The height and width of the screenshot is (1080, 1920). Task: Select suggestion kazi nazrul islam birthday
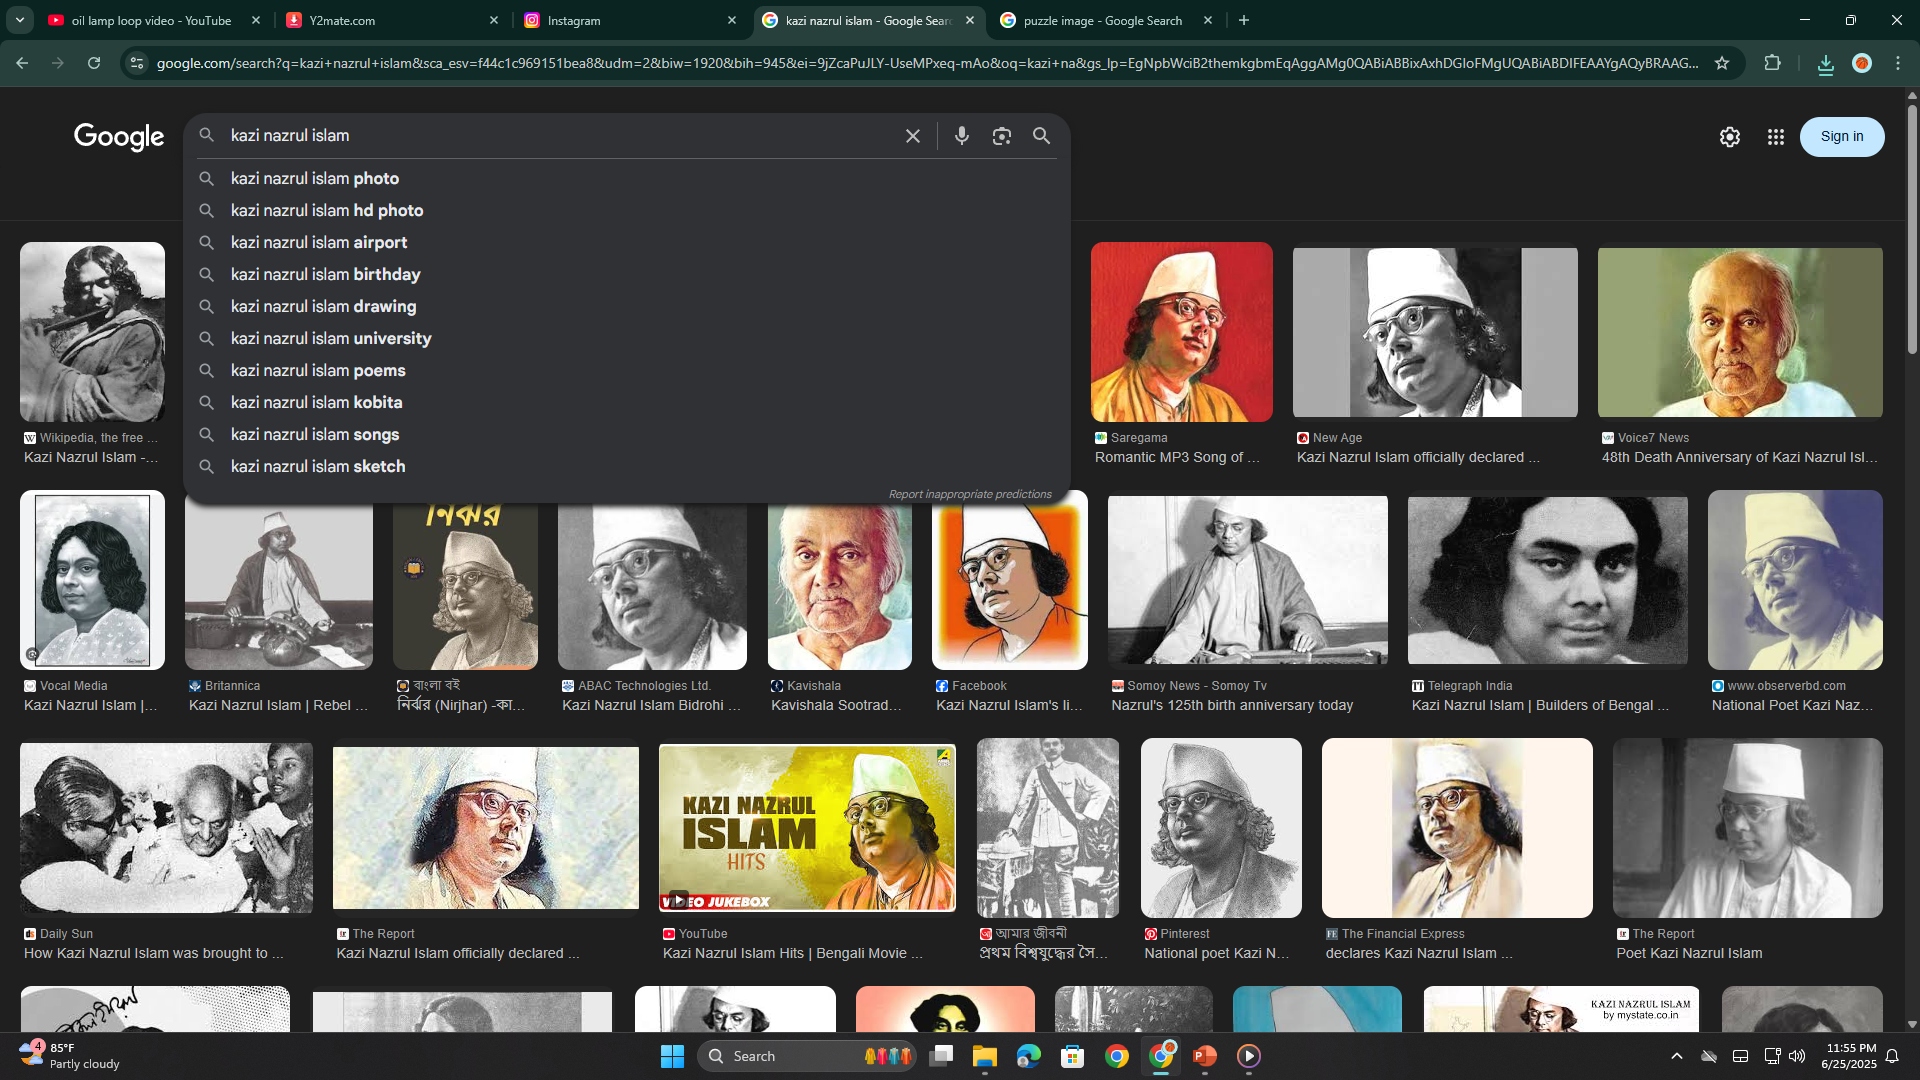coord(626,274)
